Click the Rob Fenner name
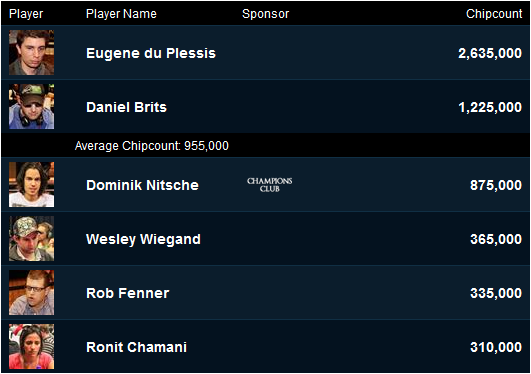531x374 pixels. coord(128,293)
